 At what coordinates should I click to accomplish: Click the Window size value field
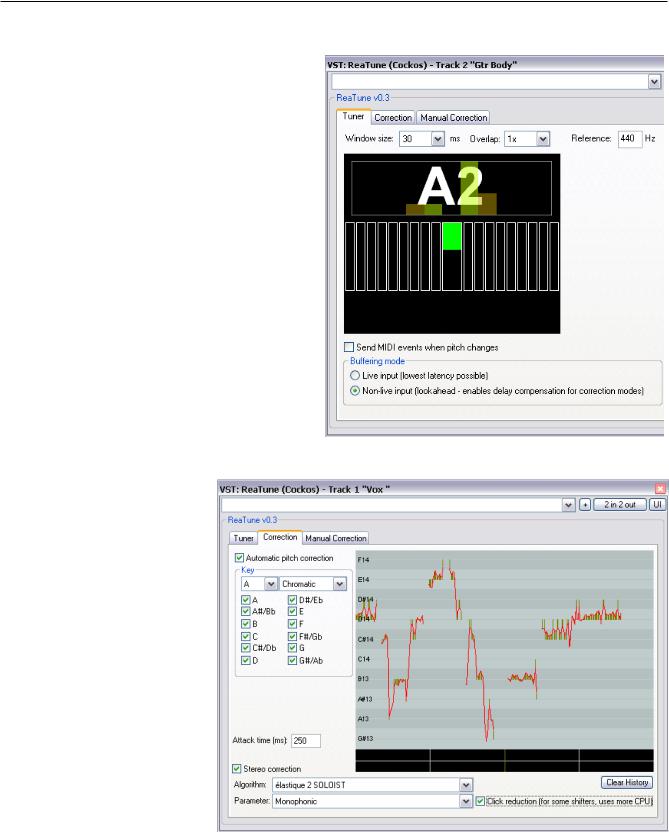(415, 139)
